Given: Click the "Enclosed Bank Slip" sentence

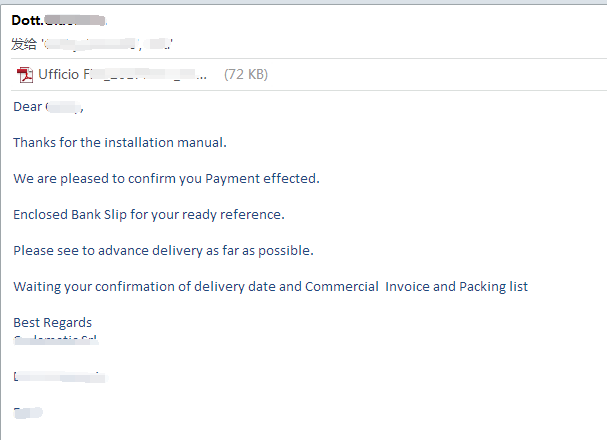Looking at the screenshot, I should coord(149,214).
